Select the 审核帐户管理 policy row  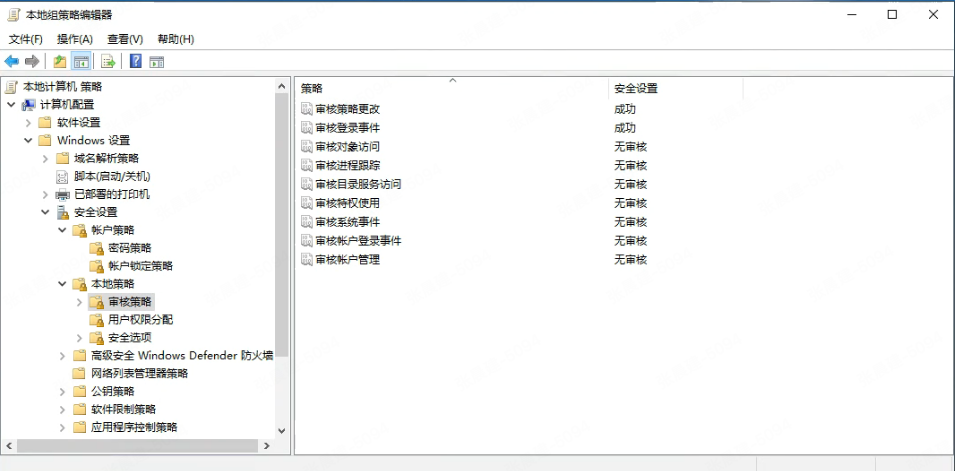click(348, 260)
